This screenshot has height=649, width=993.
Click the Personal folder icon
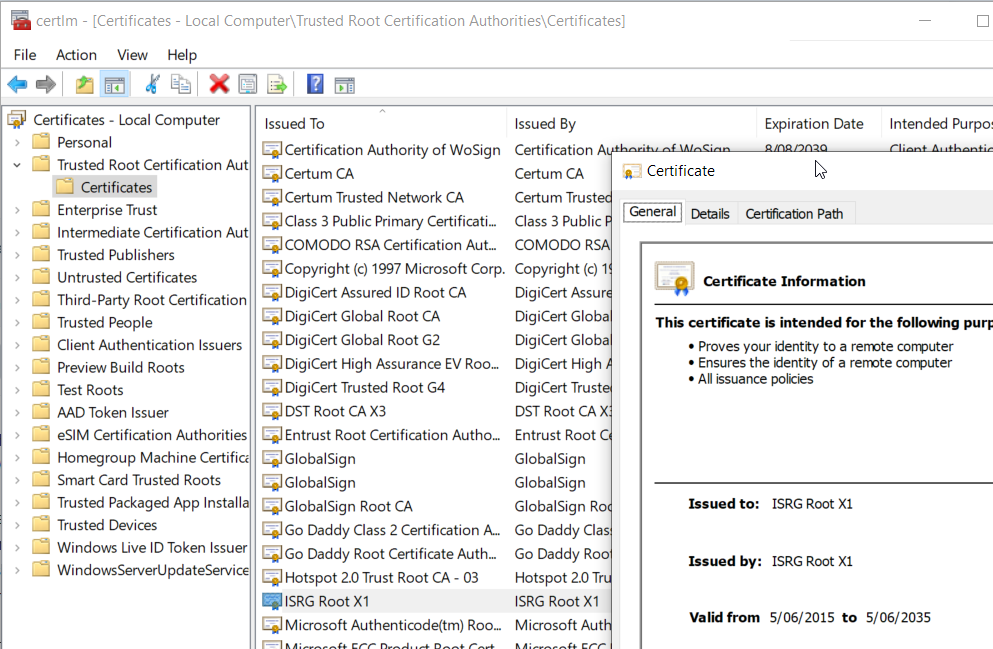click(41, 142)
